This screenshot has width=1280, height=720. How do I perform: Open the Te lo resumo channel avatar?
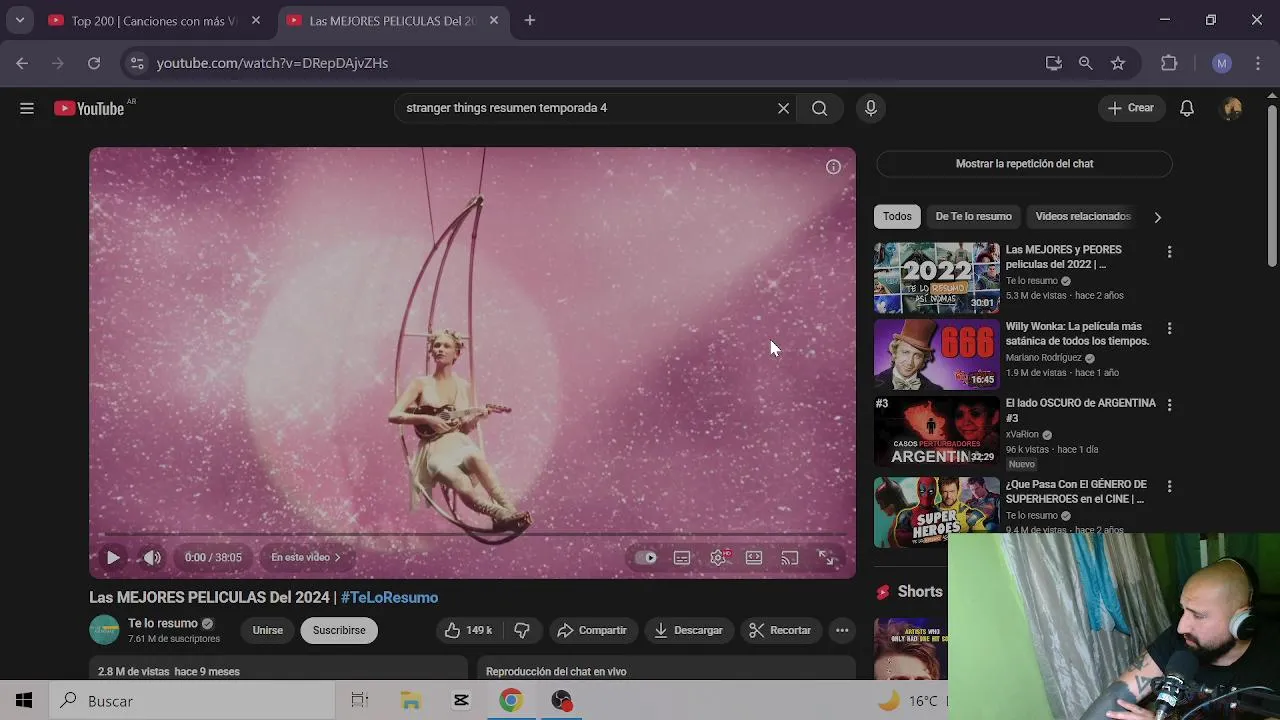pos(104,630)
